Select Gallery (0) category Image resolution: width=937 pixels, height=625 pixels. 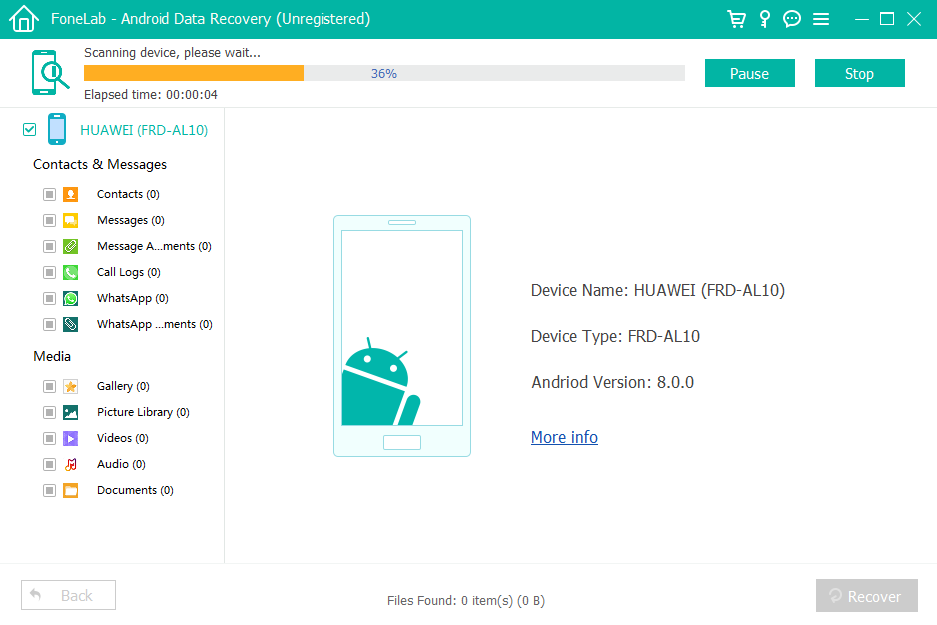123,387
